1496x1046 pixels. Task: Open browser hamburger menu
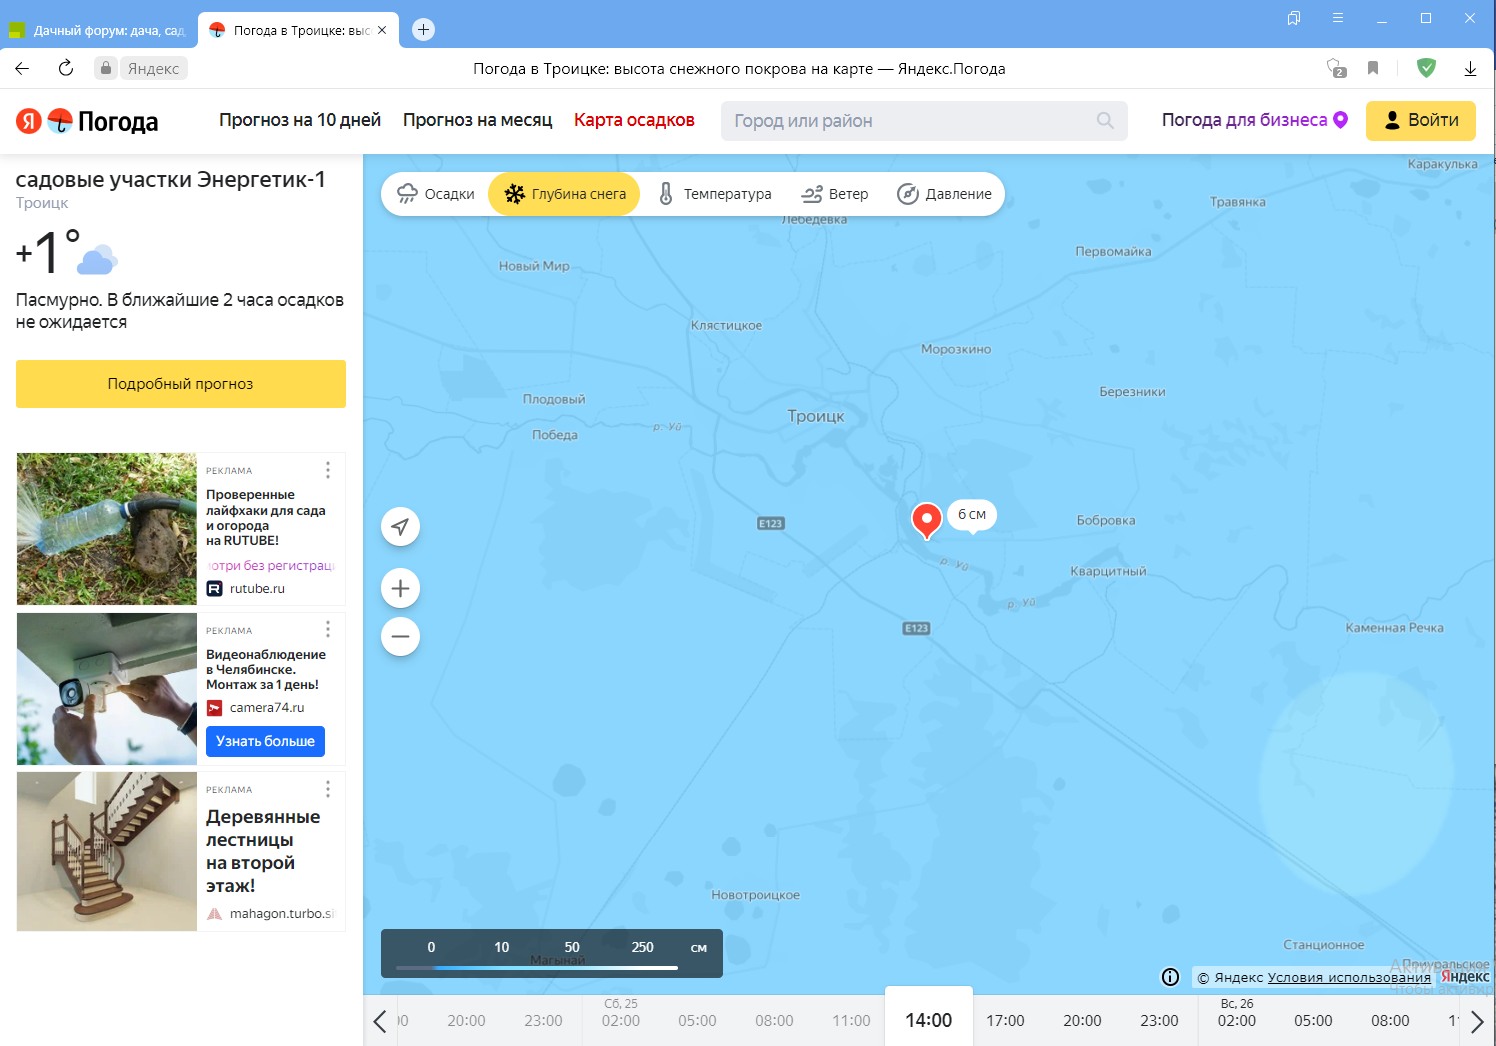pyautogui.click(x=1337, y=18)
